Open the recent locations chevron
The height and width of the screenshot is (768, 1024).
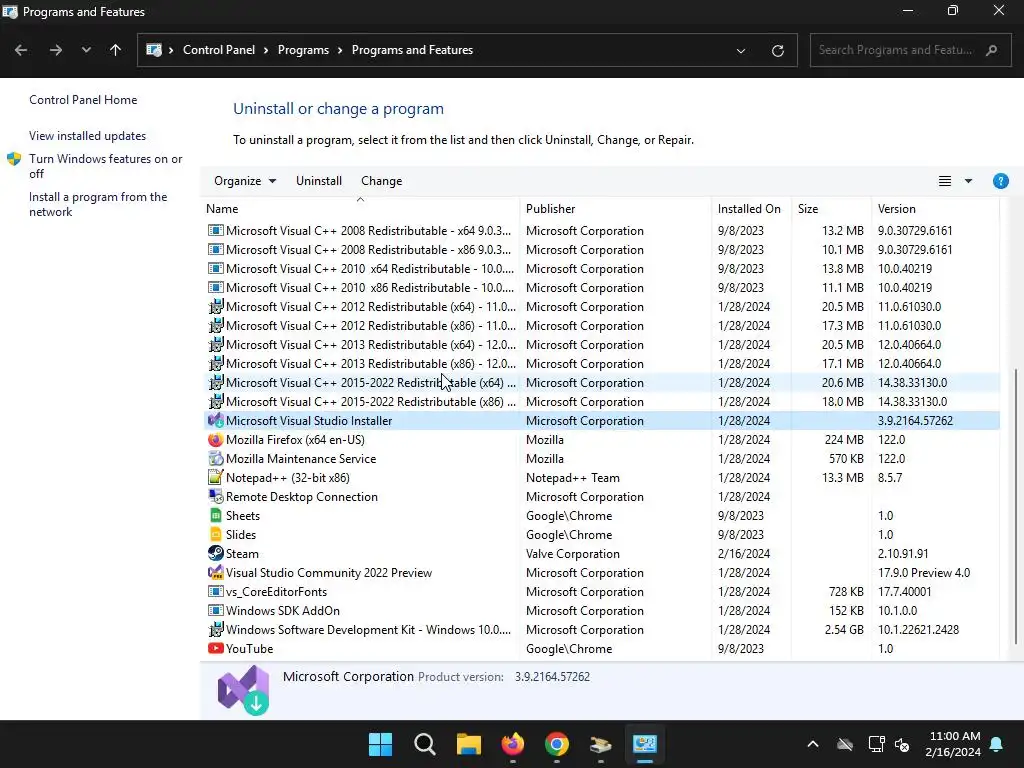[86, 50]
